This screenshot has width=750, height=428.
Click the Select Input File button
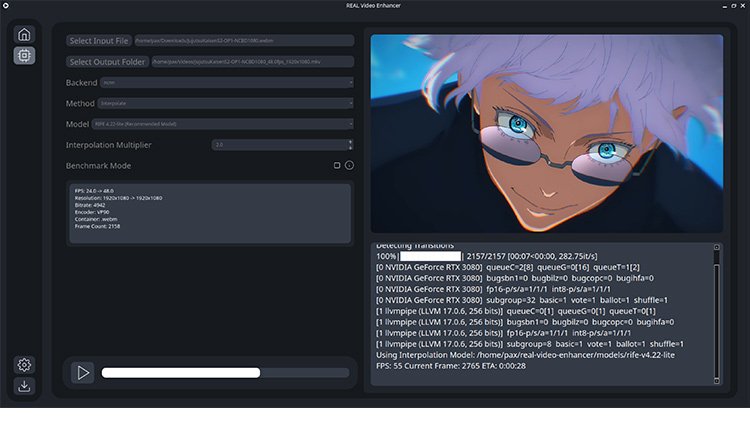tap(99, 41)
